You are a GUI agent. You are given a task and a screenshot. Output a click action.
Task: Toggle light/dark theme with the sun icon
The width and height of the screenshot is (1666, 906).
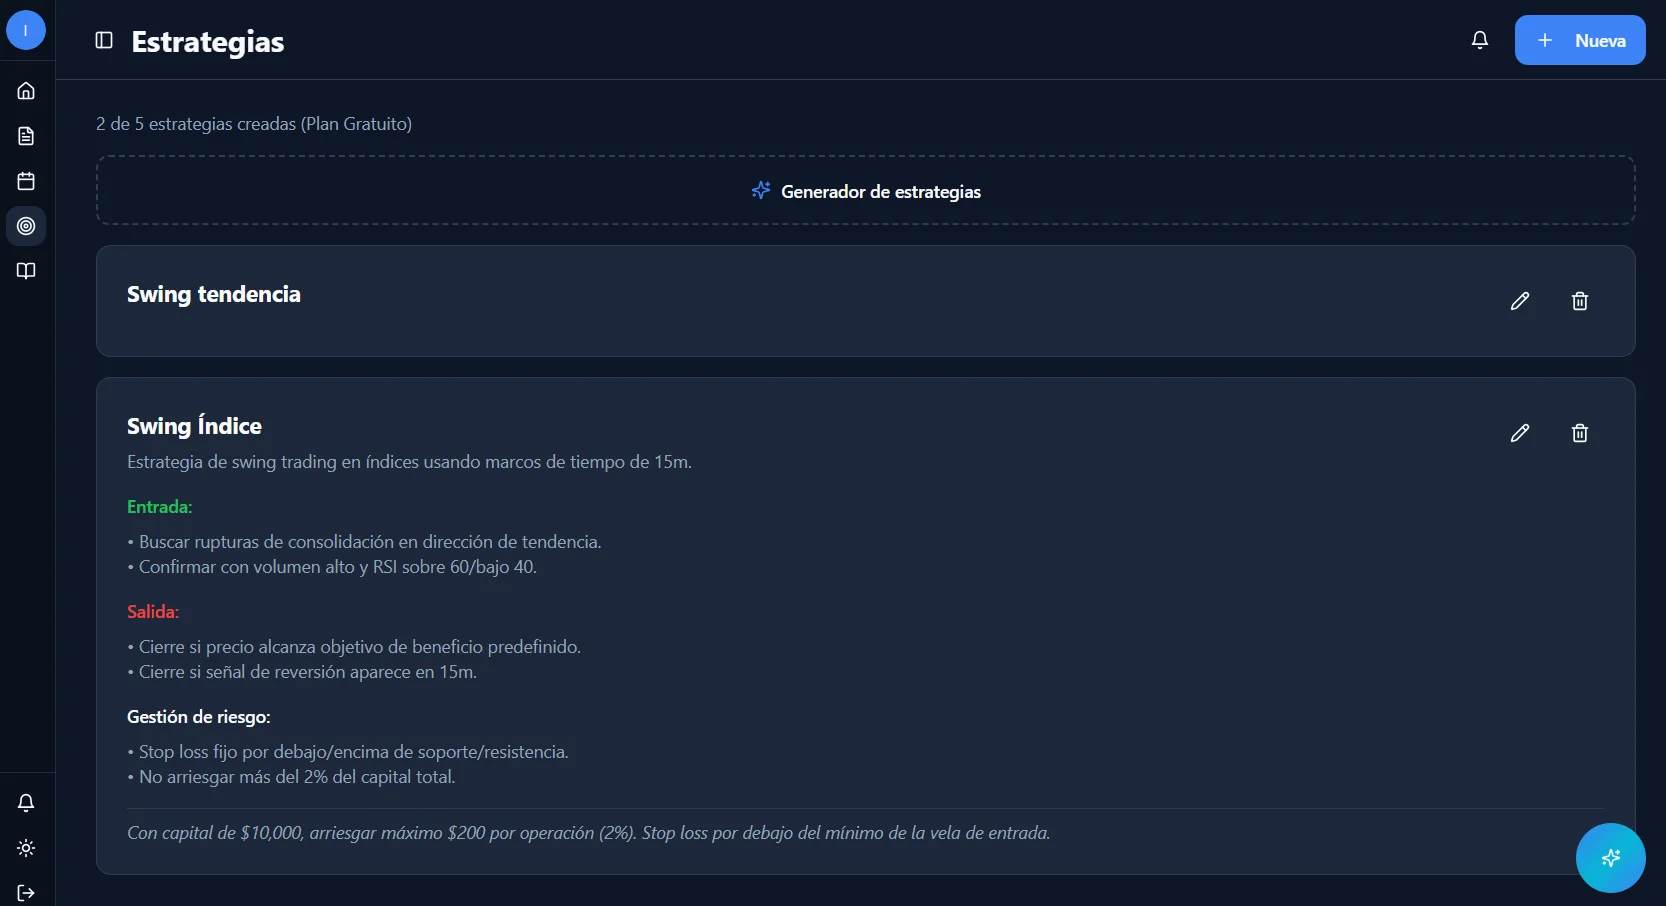pyautogui.click(x=26, y=848)
